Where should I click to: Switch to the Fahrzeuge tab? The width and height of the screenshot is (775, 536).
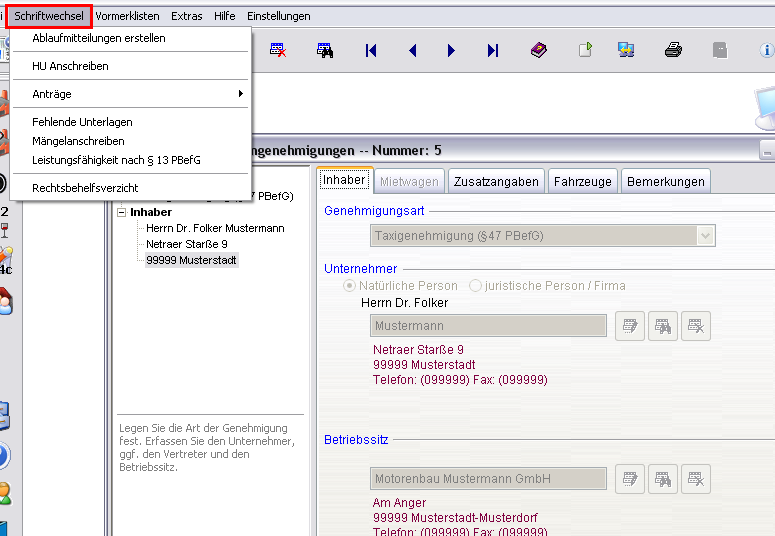pos(582,181)
